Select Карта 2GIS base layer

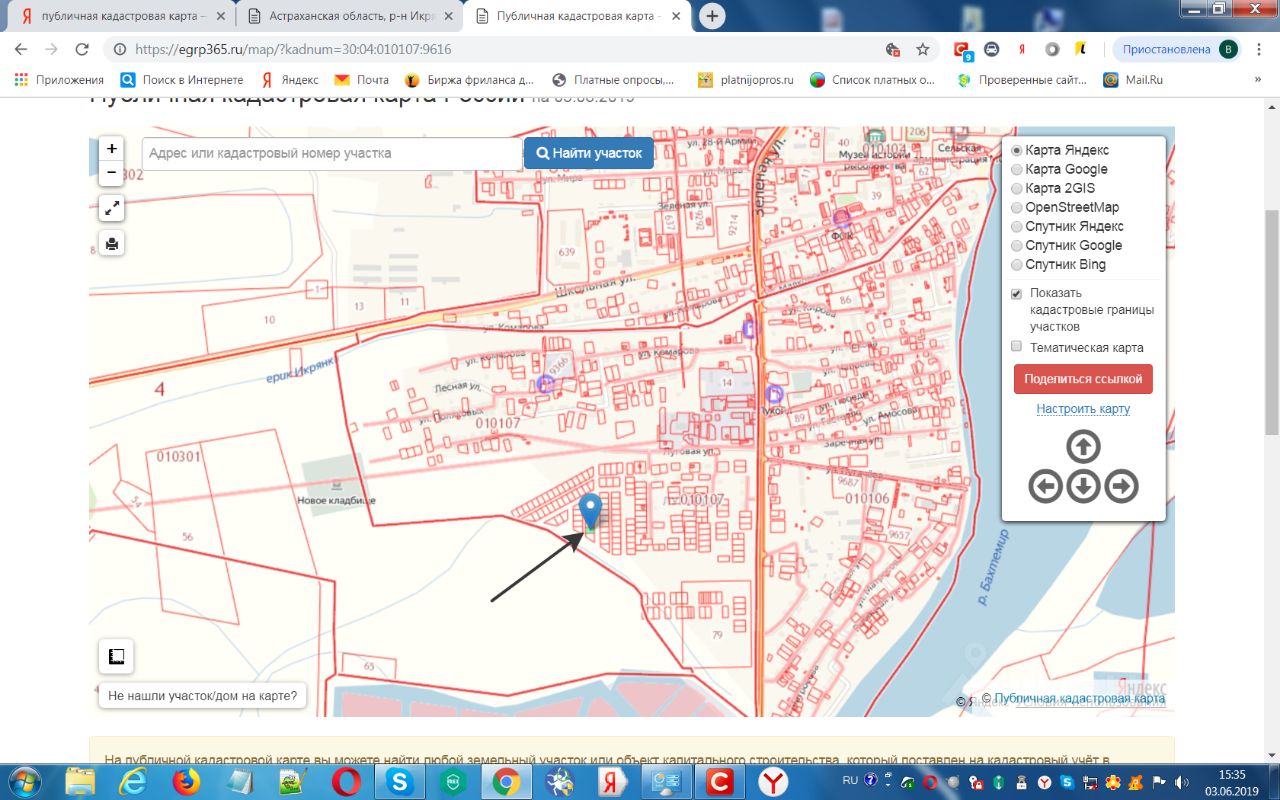click(1017, 188)
